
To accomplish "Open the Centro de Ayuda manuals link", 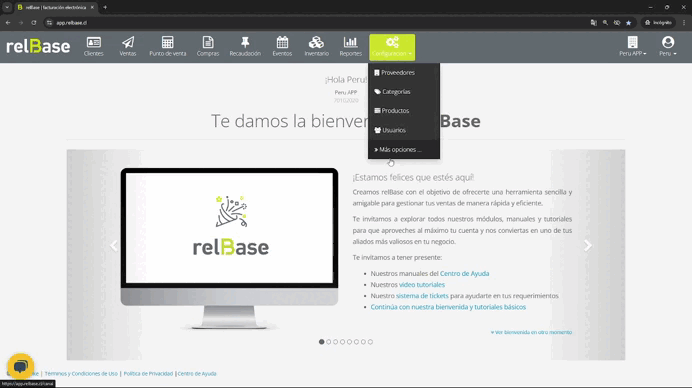I will (x=464, y=274).
